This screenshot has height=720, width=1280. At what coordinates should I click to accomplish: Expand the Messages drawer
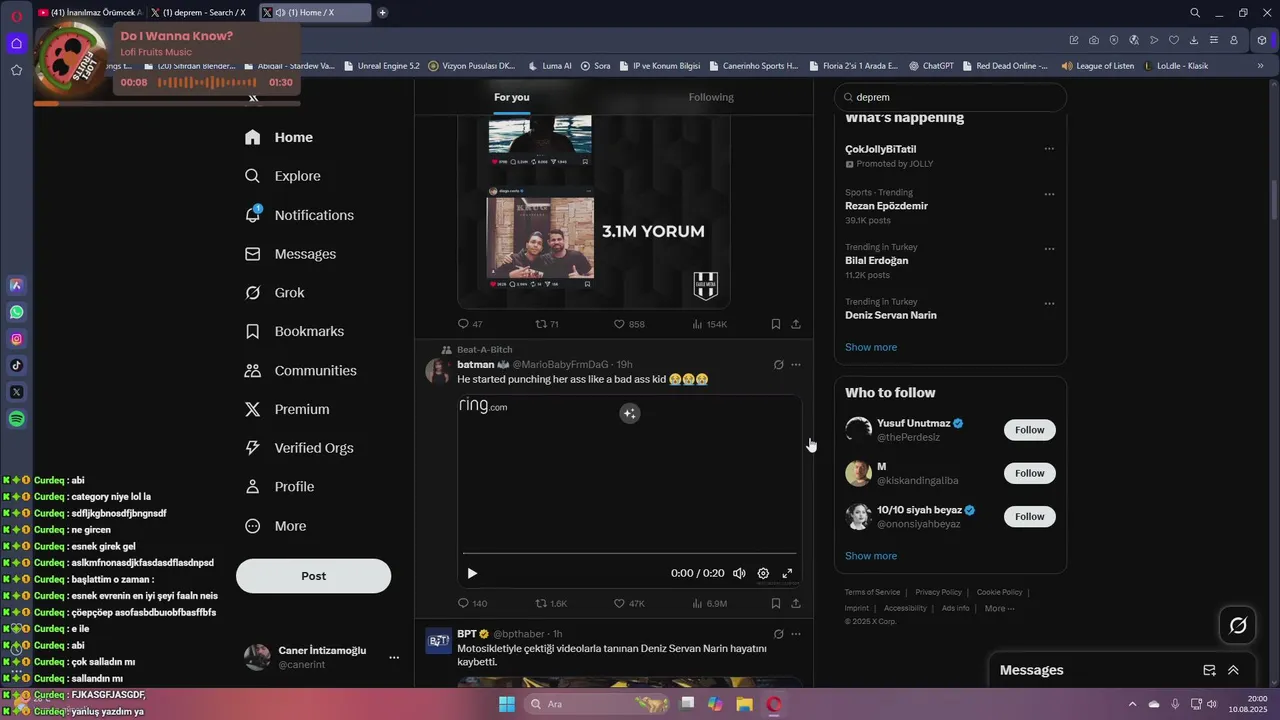1233,670
